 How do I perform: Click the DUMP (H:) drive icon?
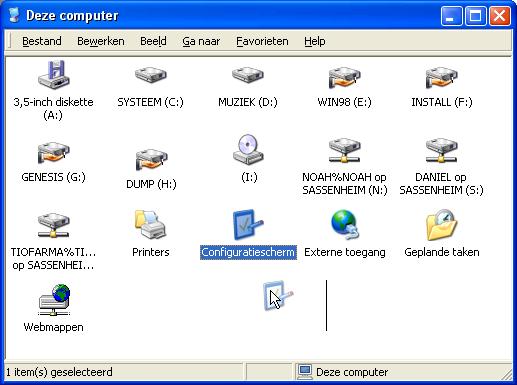[x=151, y=159]
